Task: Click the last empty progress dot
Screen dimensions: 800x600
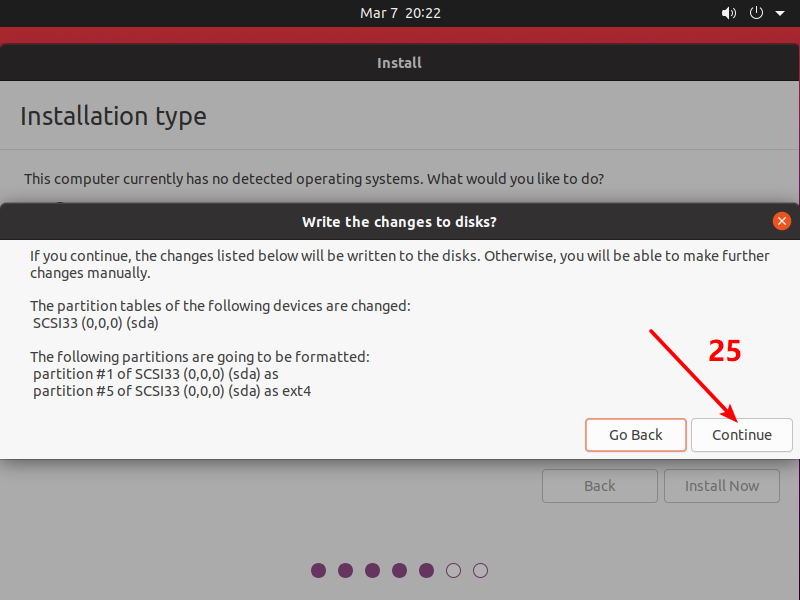Action: pyautogui.click(x=481, y=571)
